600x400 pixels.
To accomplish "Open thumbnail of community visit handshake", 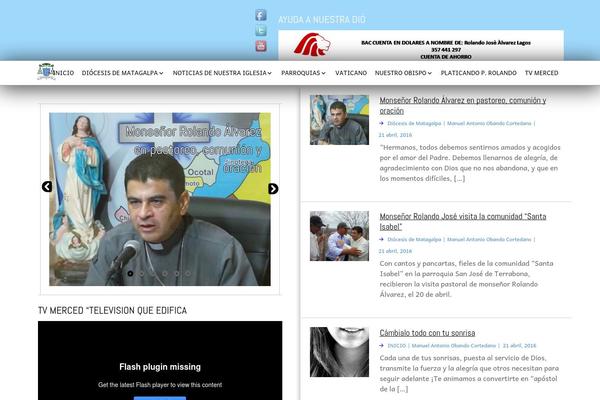I will [x=339, y=236].
